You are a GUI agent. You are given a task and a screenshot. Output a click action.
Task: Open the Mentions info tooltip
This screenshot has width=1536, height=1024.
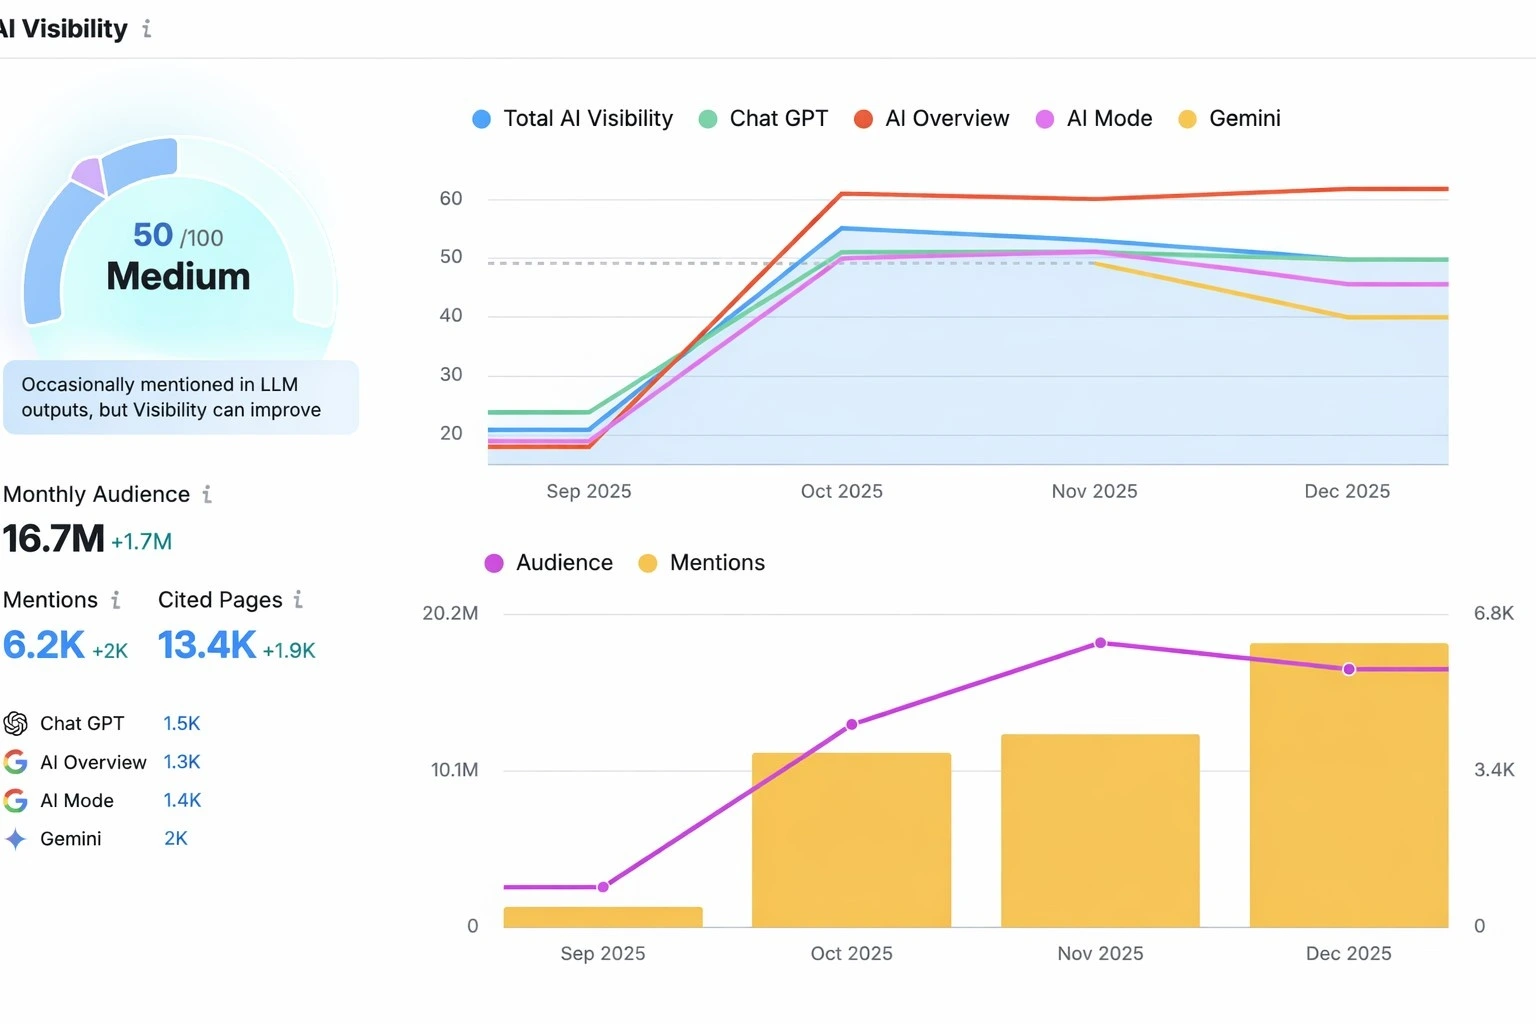pos(117,600)
